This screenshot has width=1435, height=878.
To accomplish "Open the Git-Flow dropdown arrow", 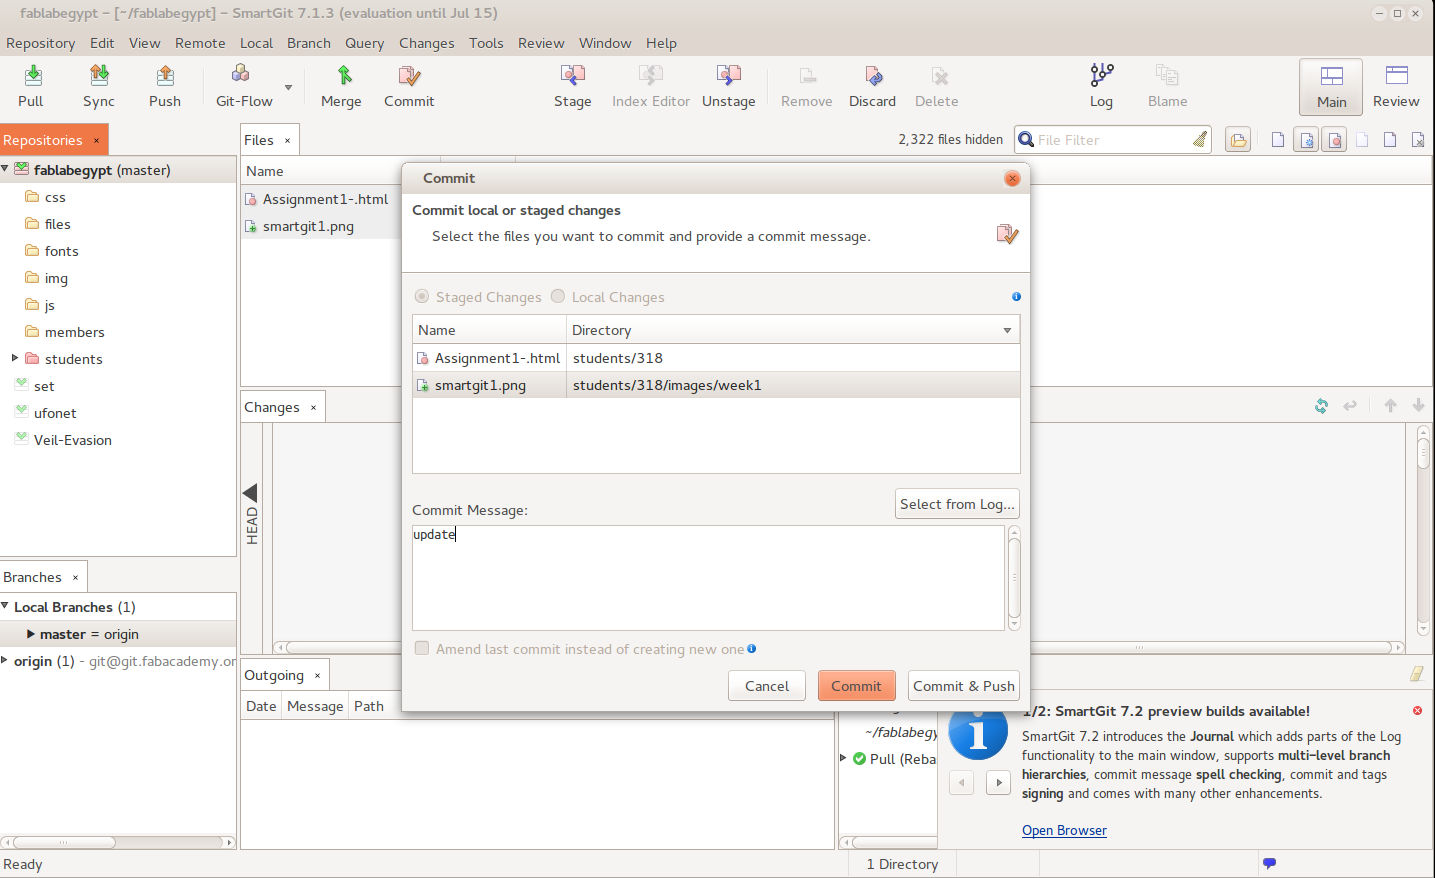I will (288, 88).
